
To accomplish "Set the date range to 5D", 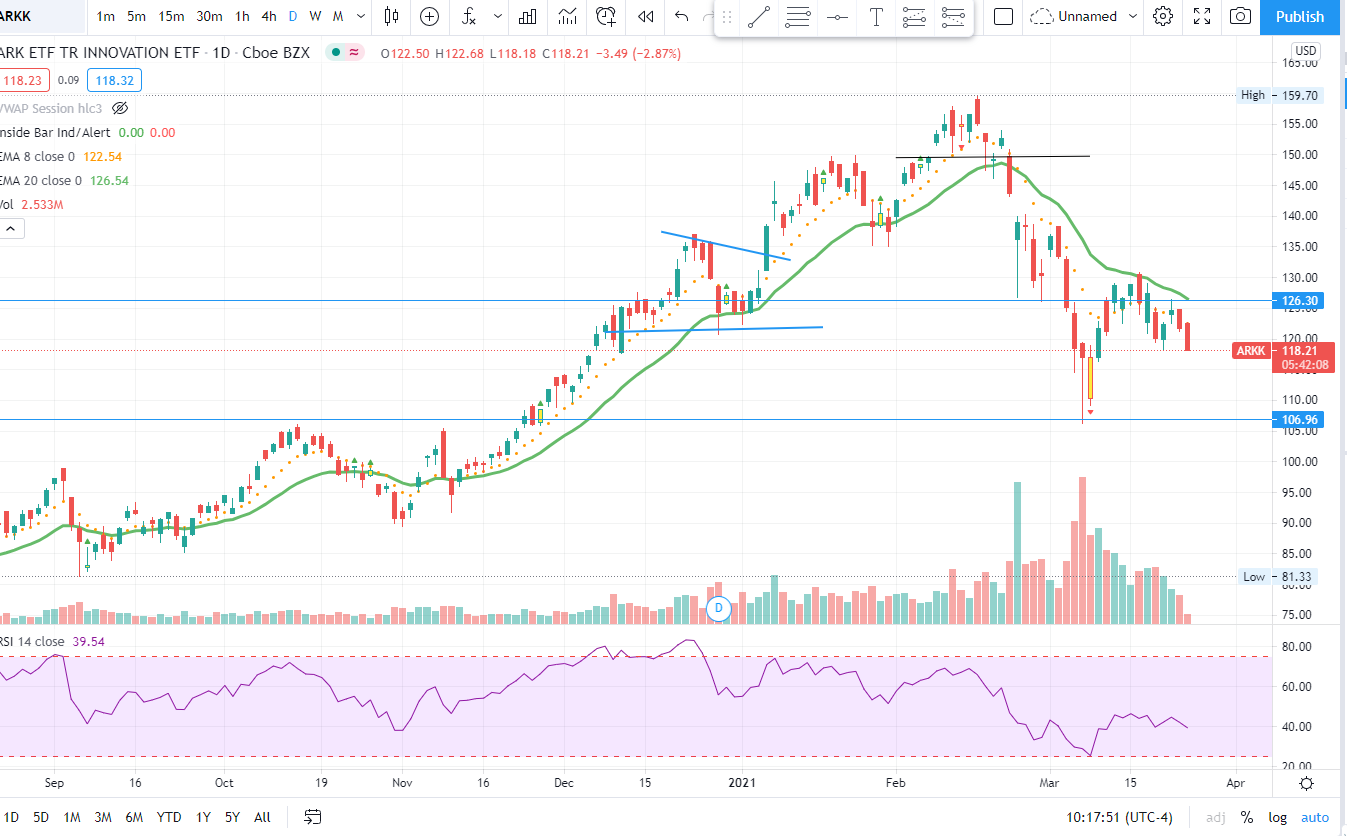I will click(x=41, y=817).
